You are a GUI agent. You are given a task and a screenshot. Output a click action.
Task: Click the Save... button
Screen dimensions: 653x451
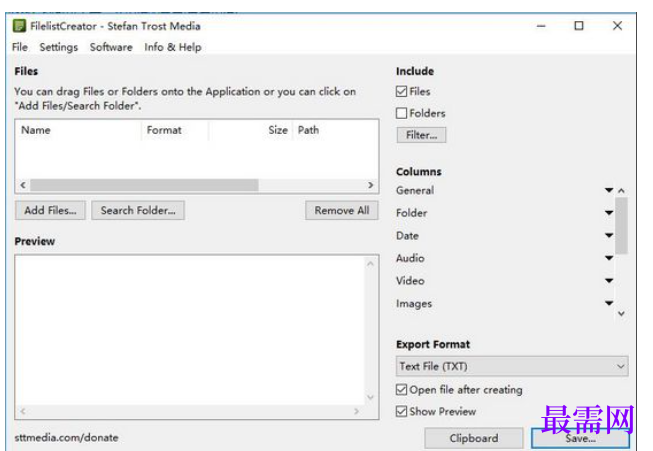pyautogui.click(x=581, y=438)
